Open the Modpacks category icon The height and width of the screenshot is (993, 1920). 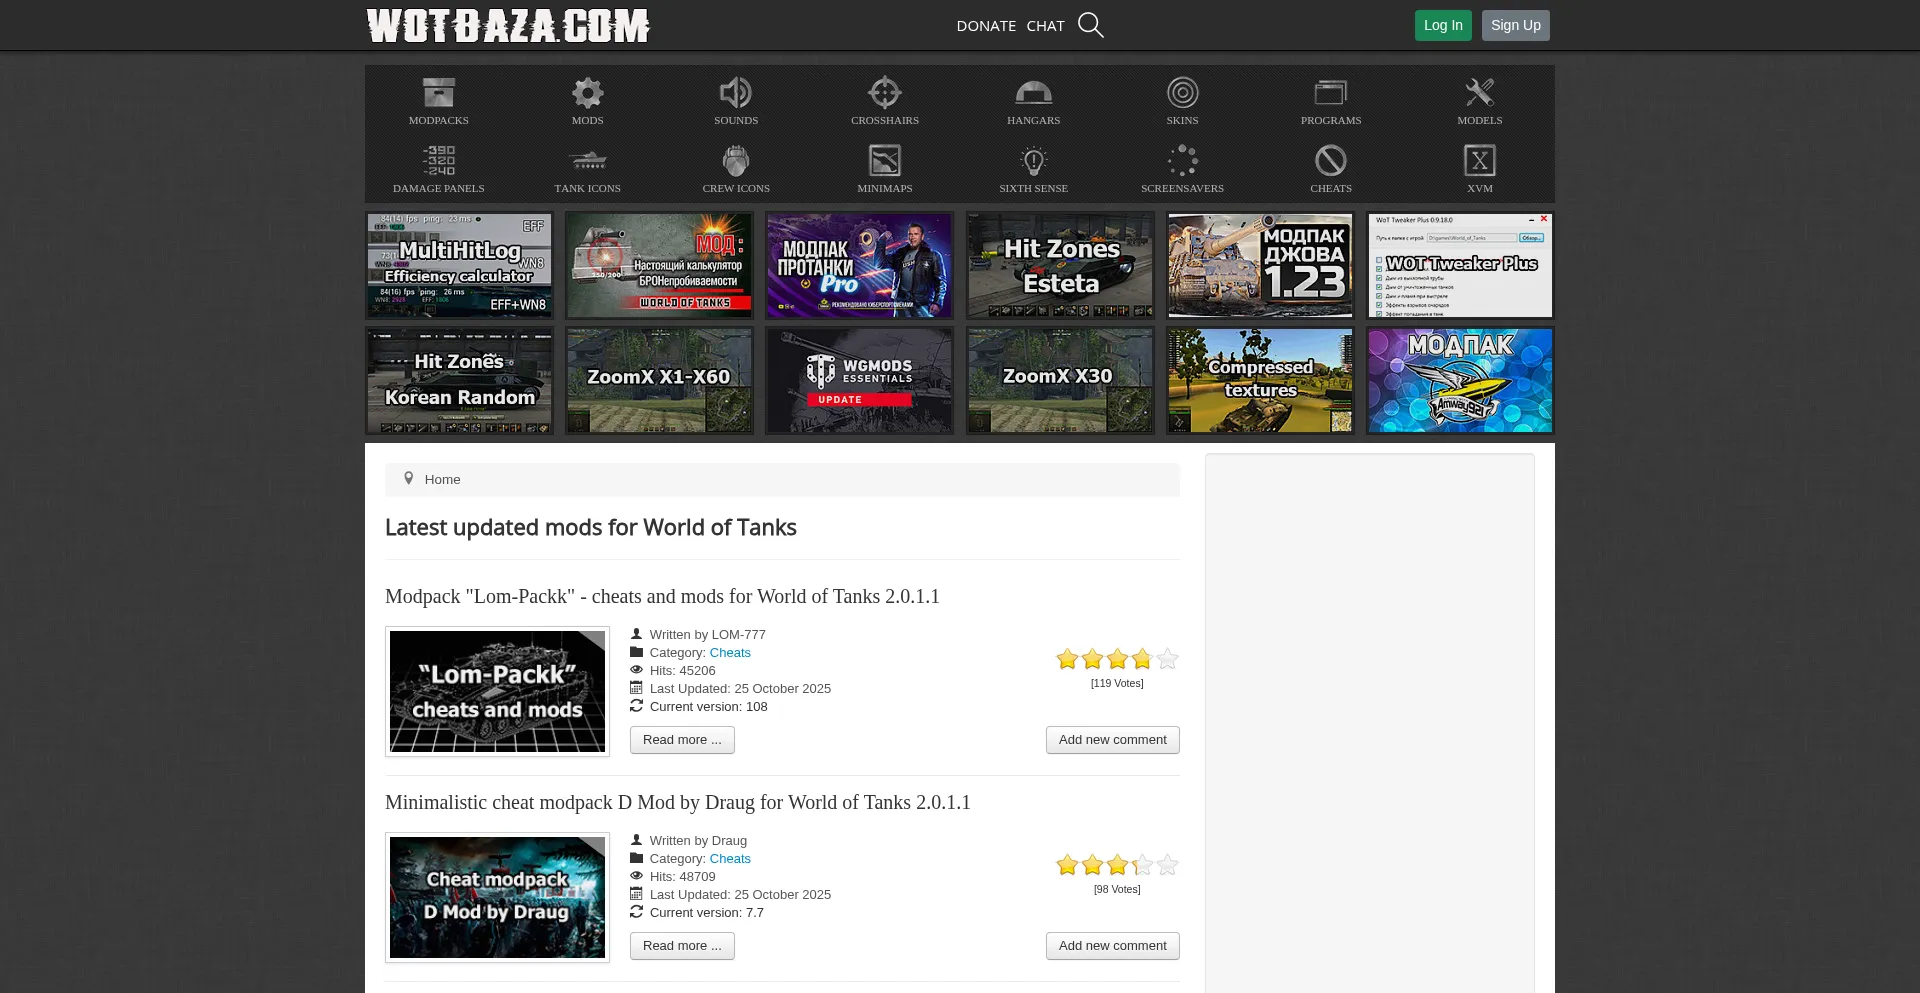[438, 94]
